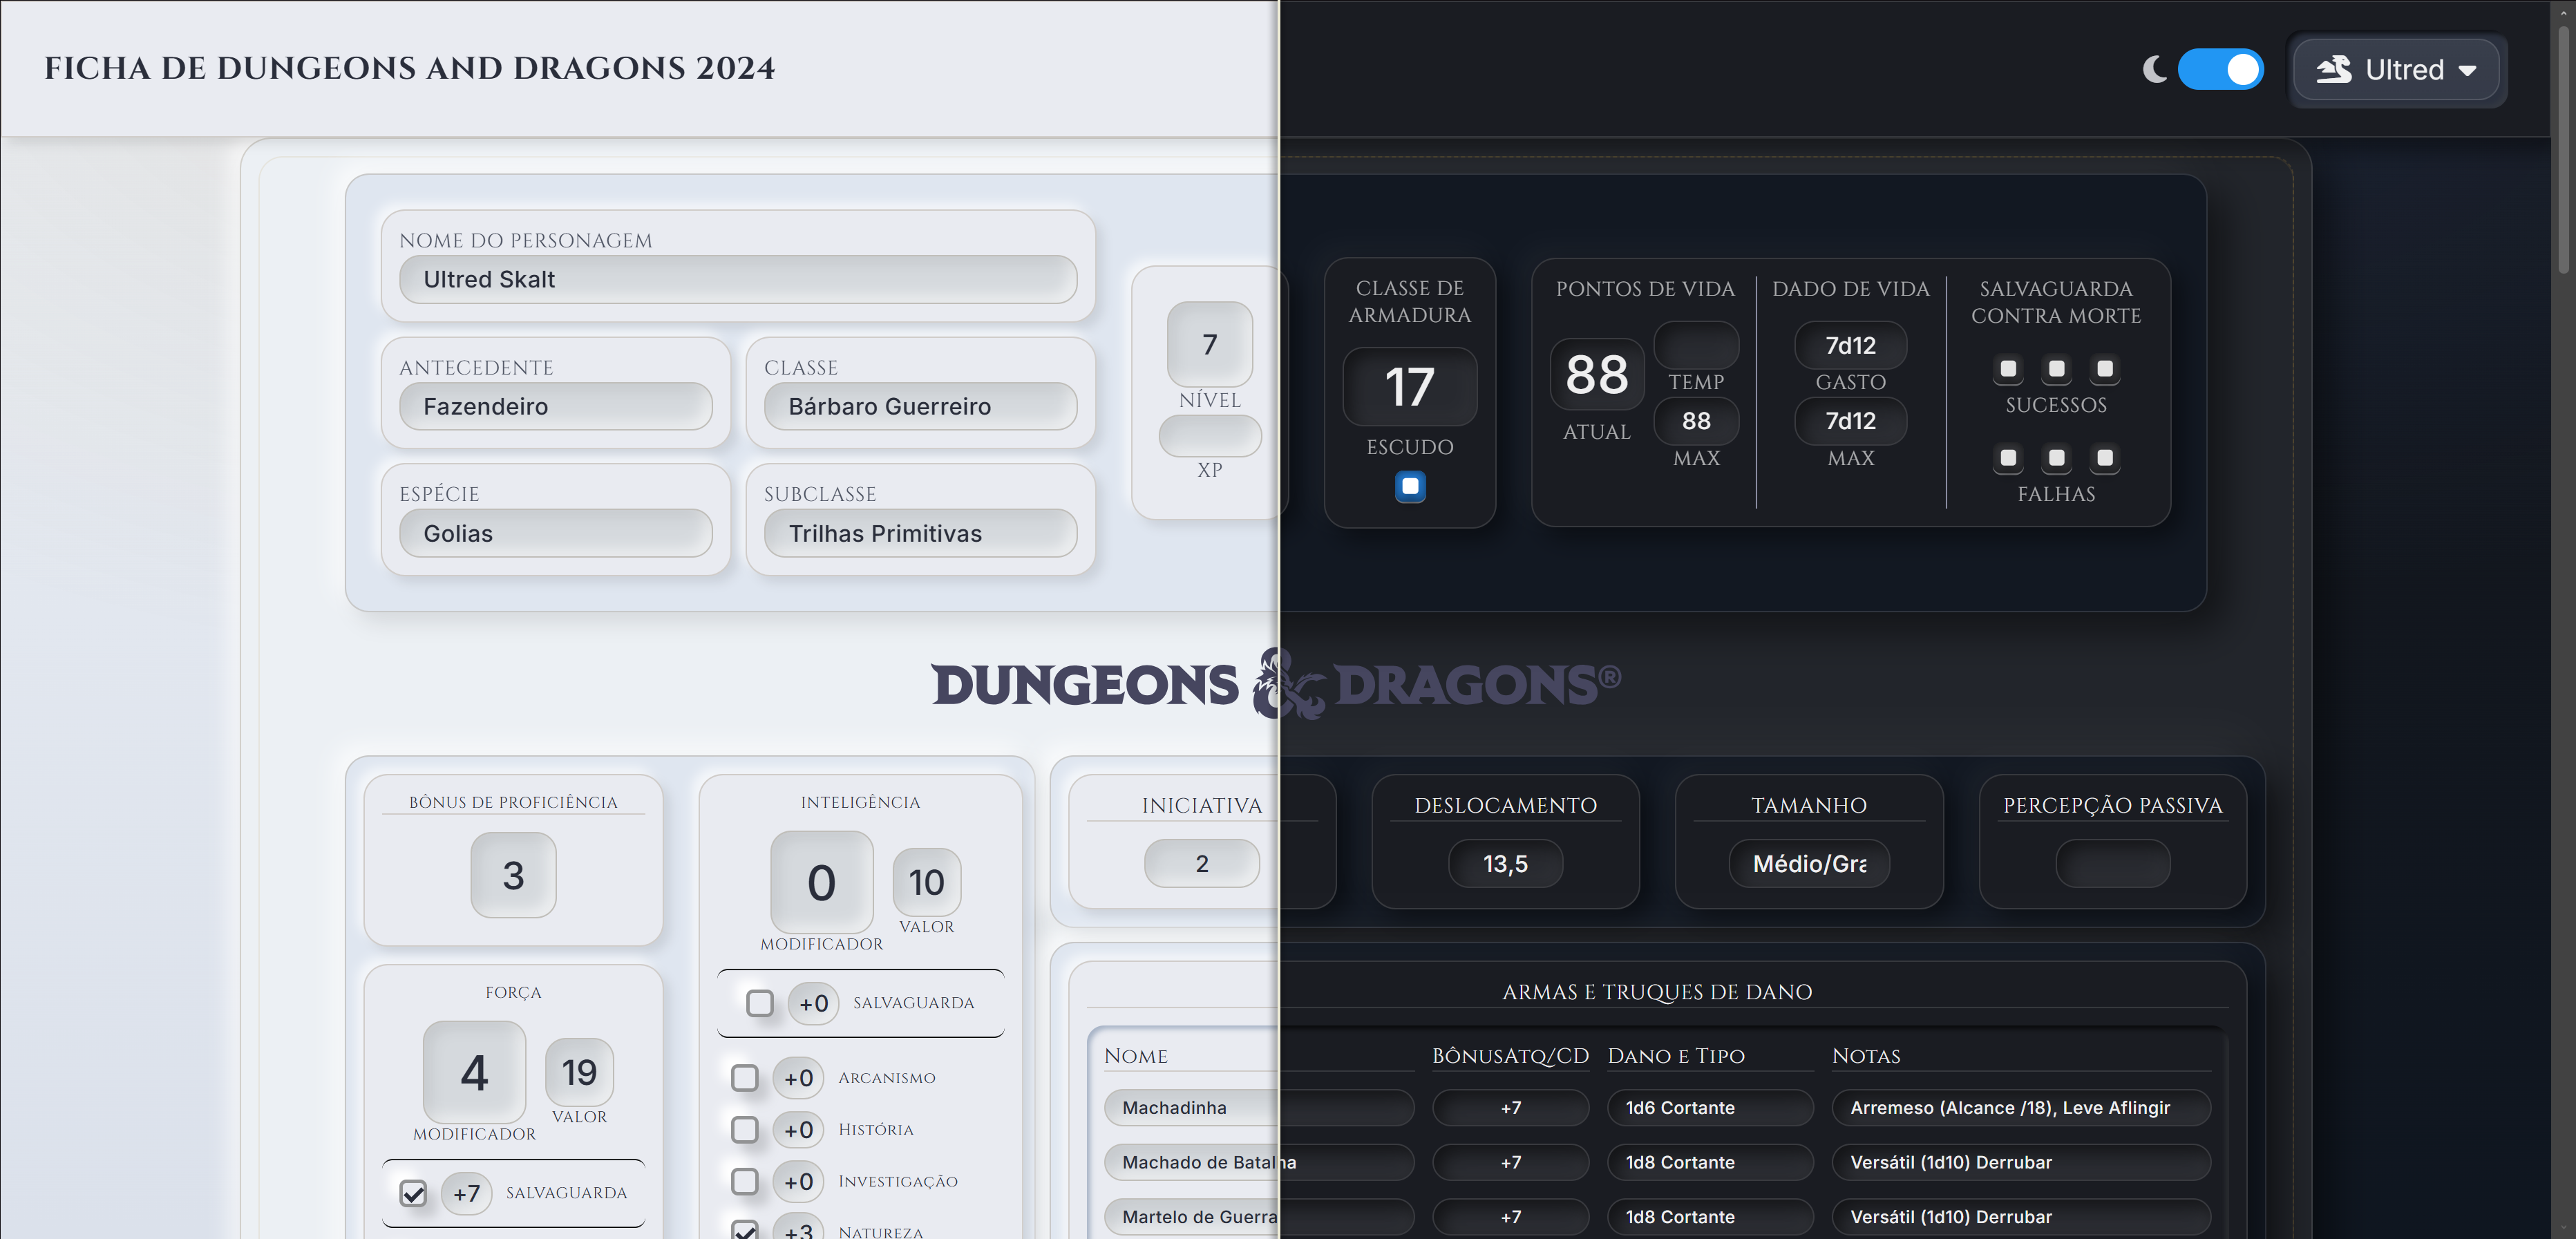Click the Nome do Personagem field
Image resolution: width=2576 pixels, height=1239 pixels.
738,280
